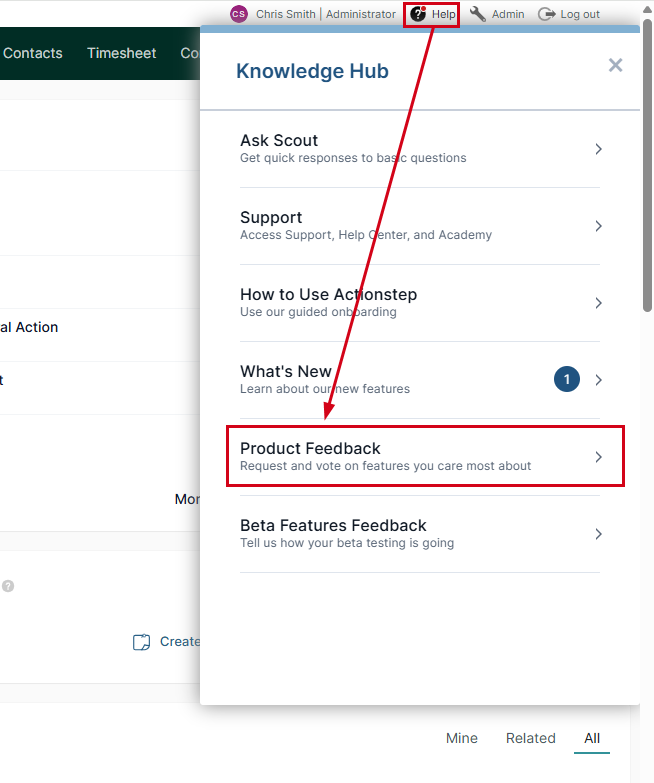This screenshot has width=654, height=783.
Task: Open the Timesheet menu
Action: pos(121,53)
